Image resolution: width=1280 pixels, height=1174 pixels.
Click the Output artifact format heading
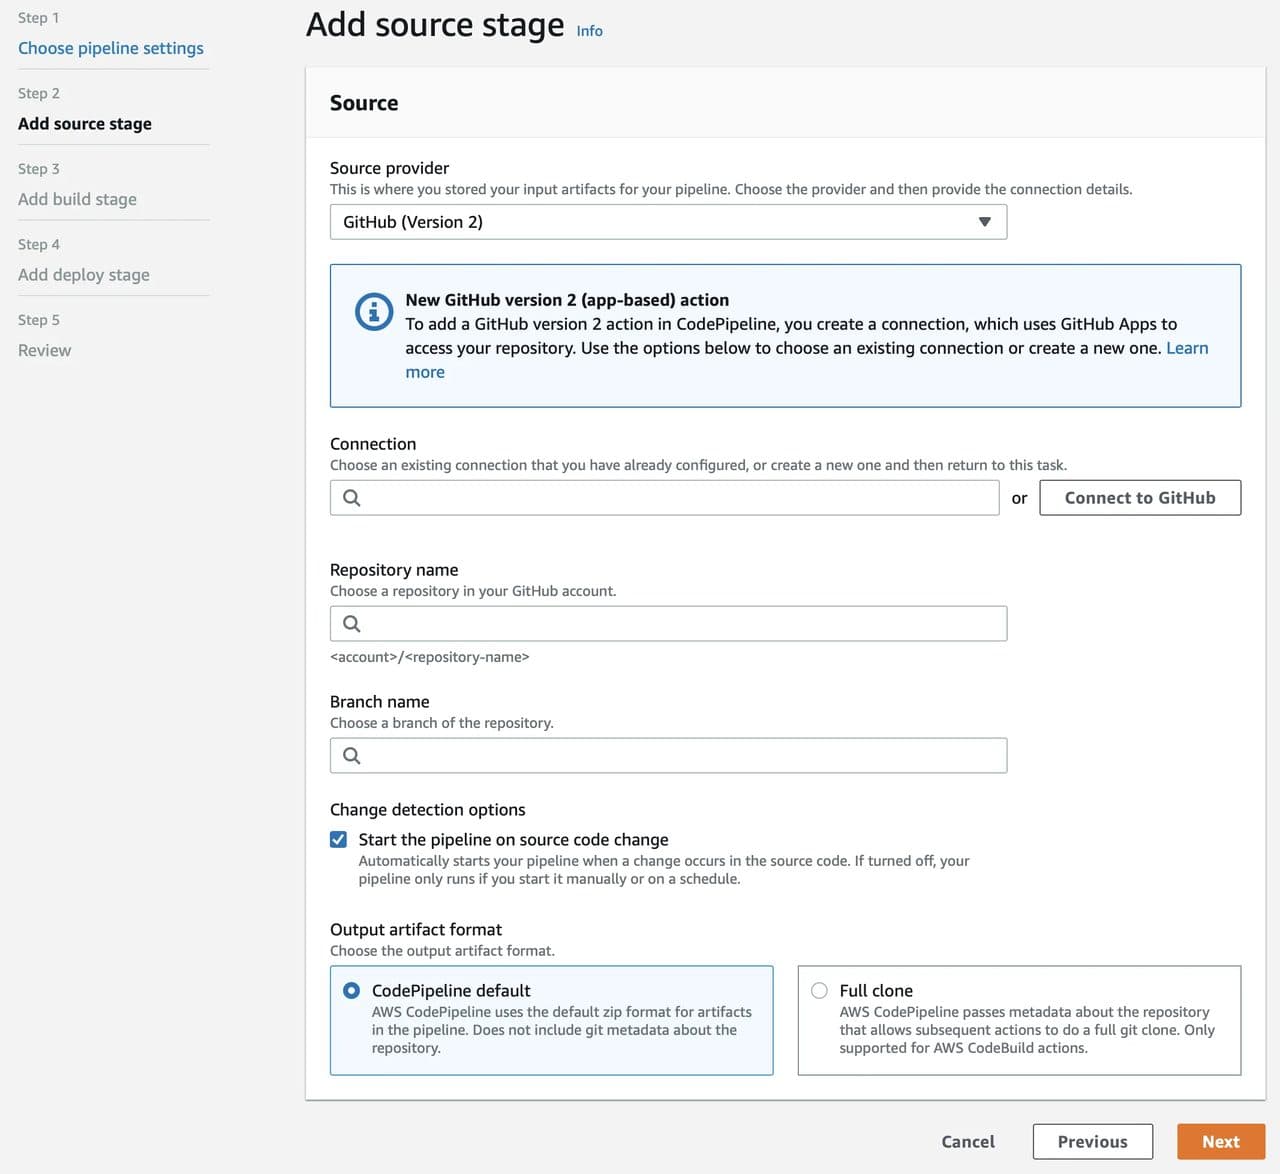[416, 930]
